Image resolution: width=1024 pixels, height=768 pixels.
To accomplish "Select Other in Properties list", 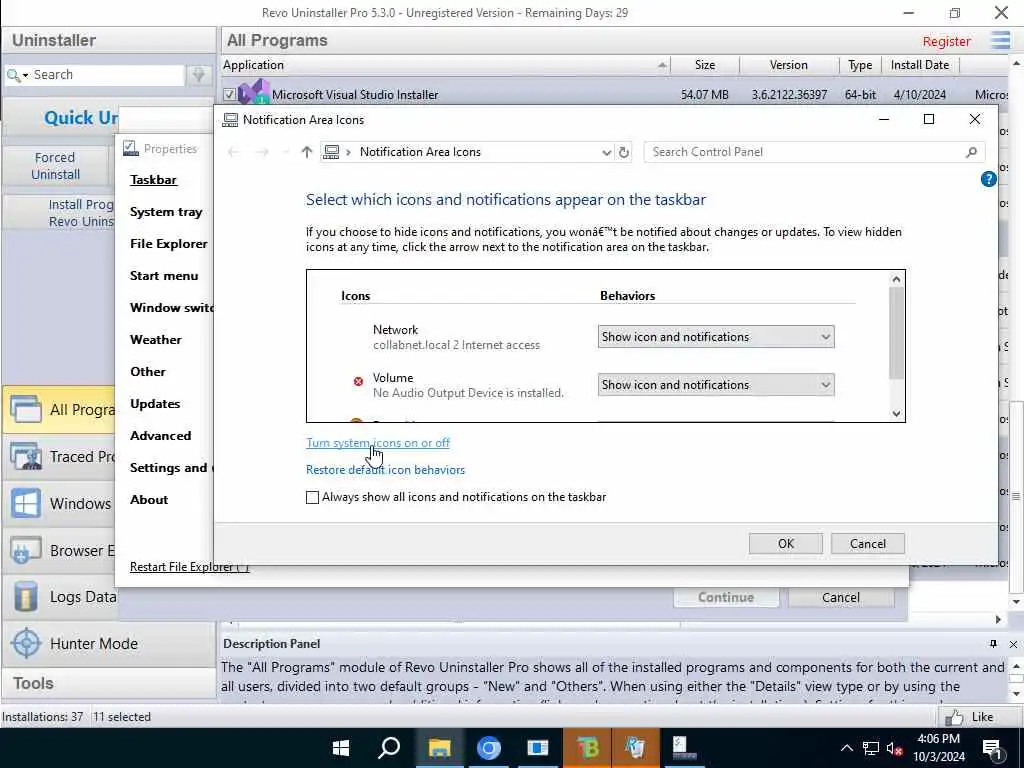I will pos(148,372).
